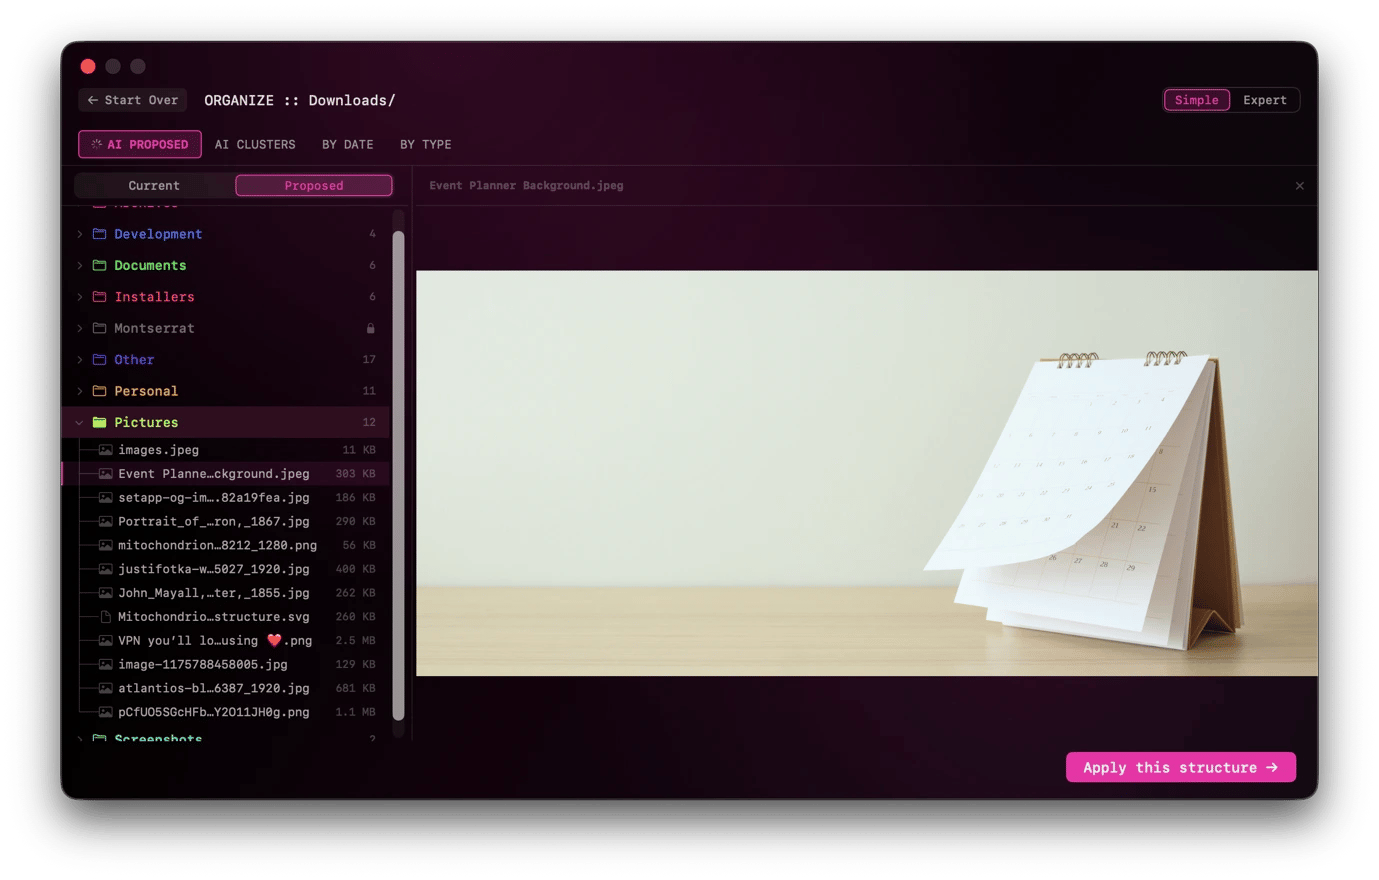Expand the Screenshots folder chevron
Screen dimensions: 1379x880
pyautogui.click(x=80, y=738)
